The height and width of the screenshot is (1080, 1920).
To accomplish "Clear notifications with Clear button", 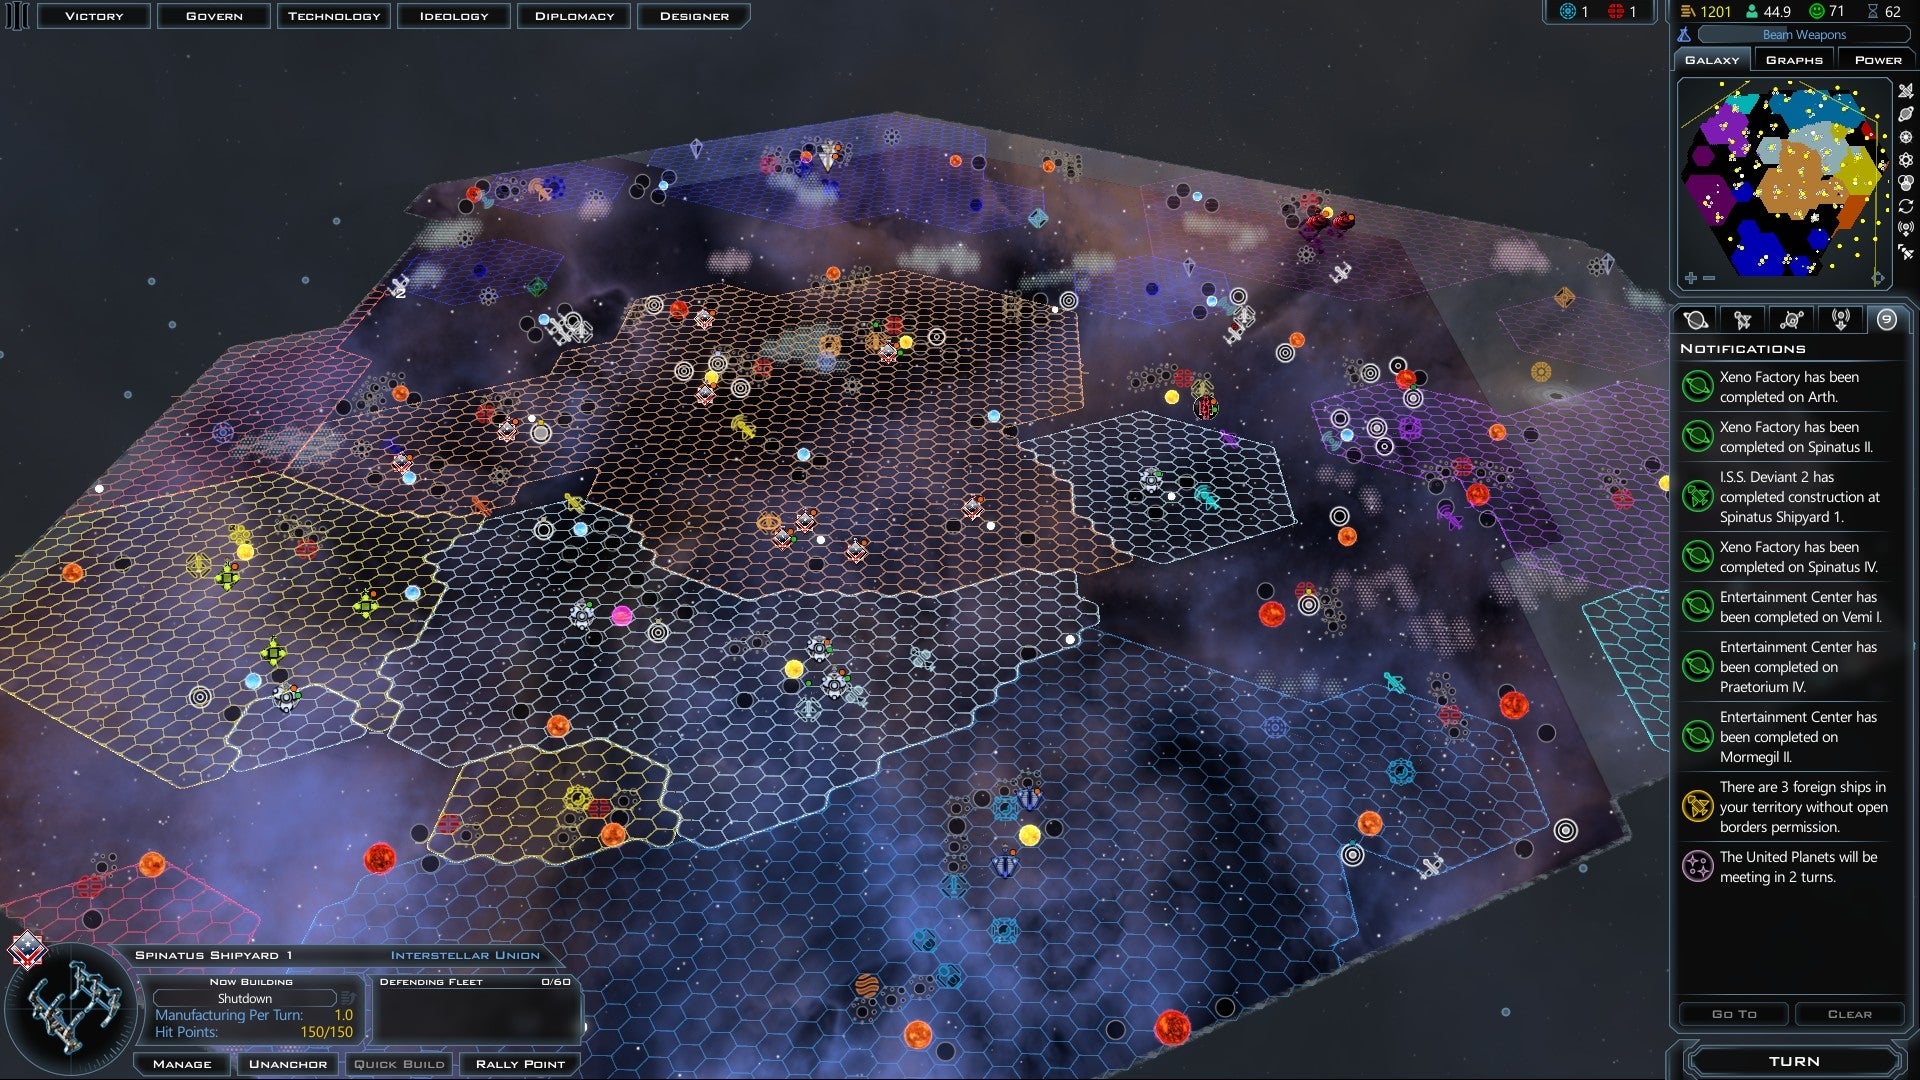I will click(x=1849, y=1014).
